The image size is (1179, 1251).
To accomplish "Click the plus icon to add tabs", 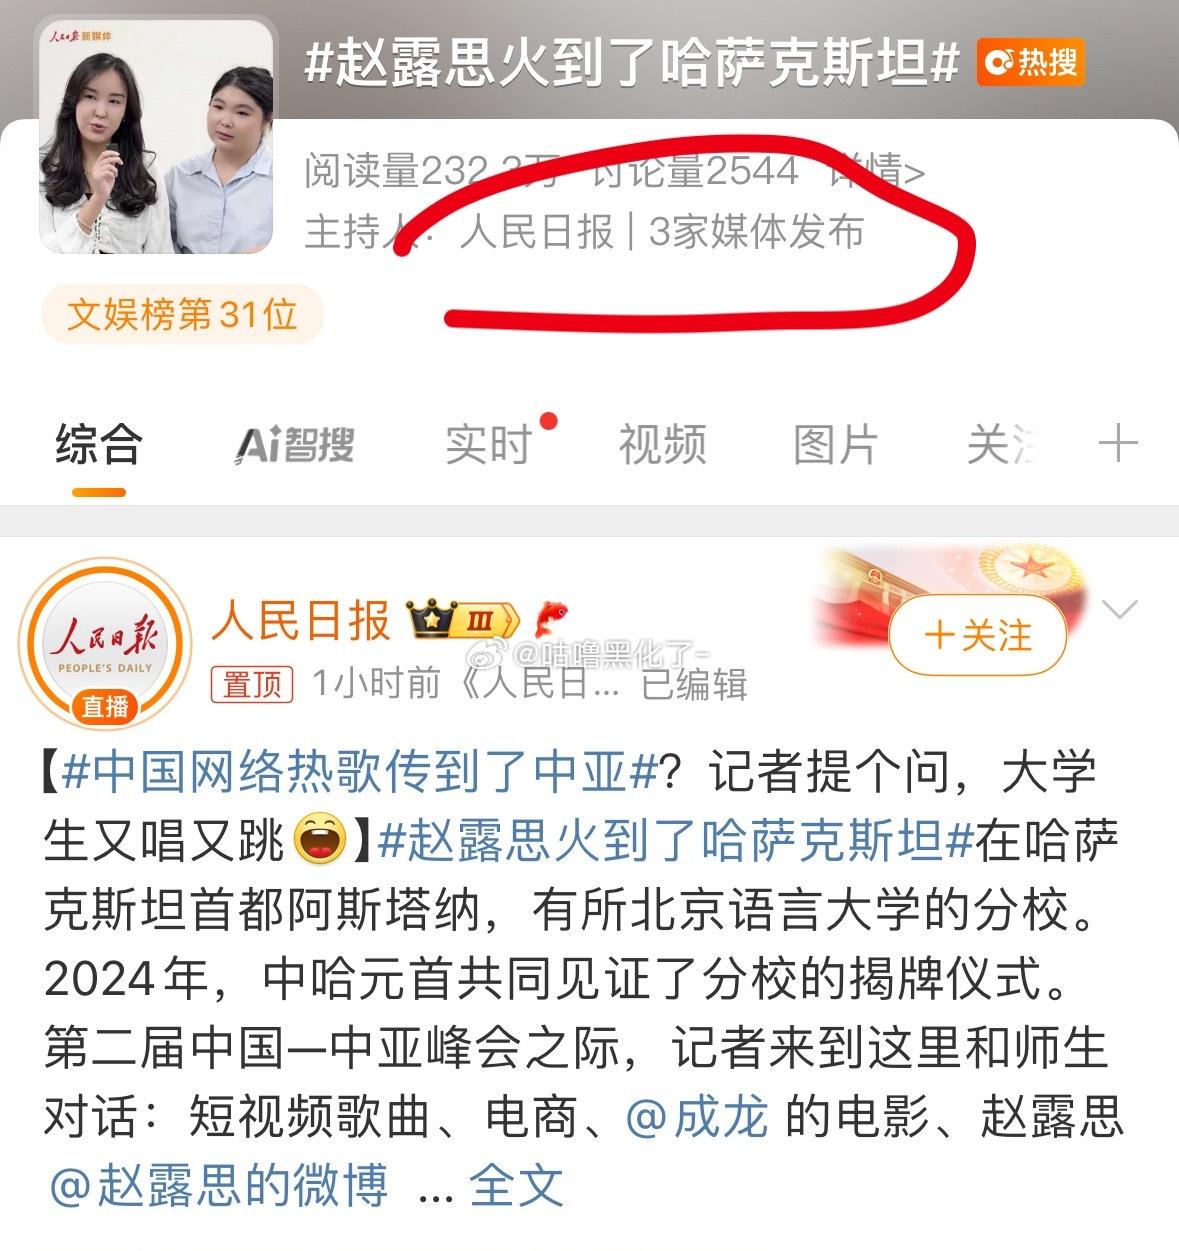I will click(x=1118, y=443).
